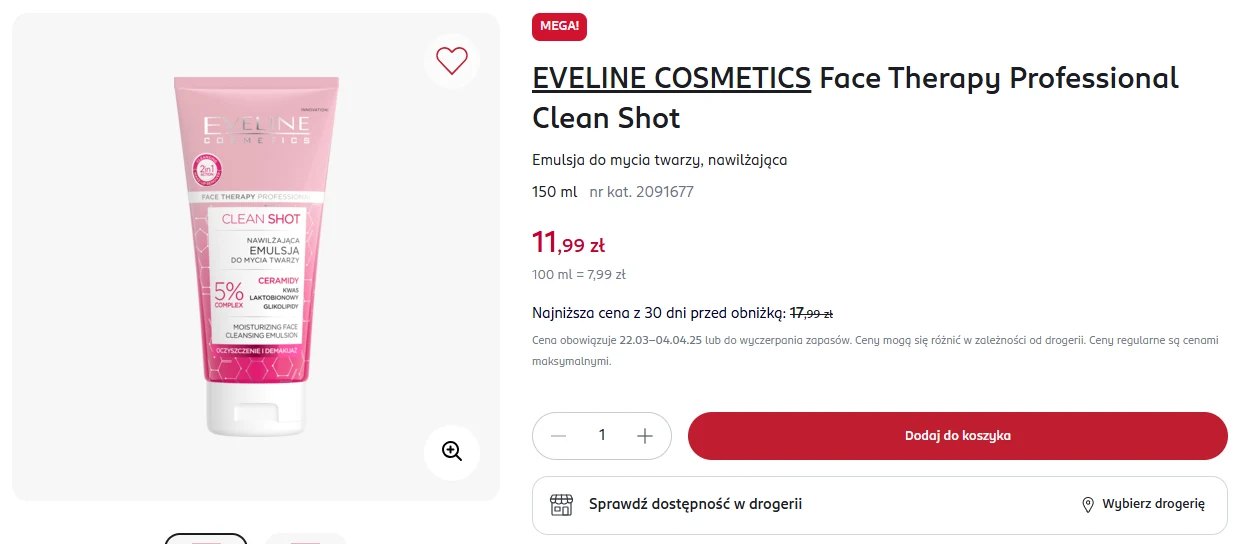Click the main Eveline tube product image
Image resolution: width=1237 pixels, height=544 pixels.
tap(257, 257)
